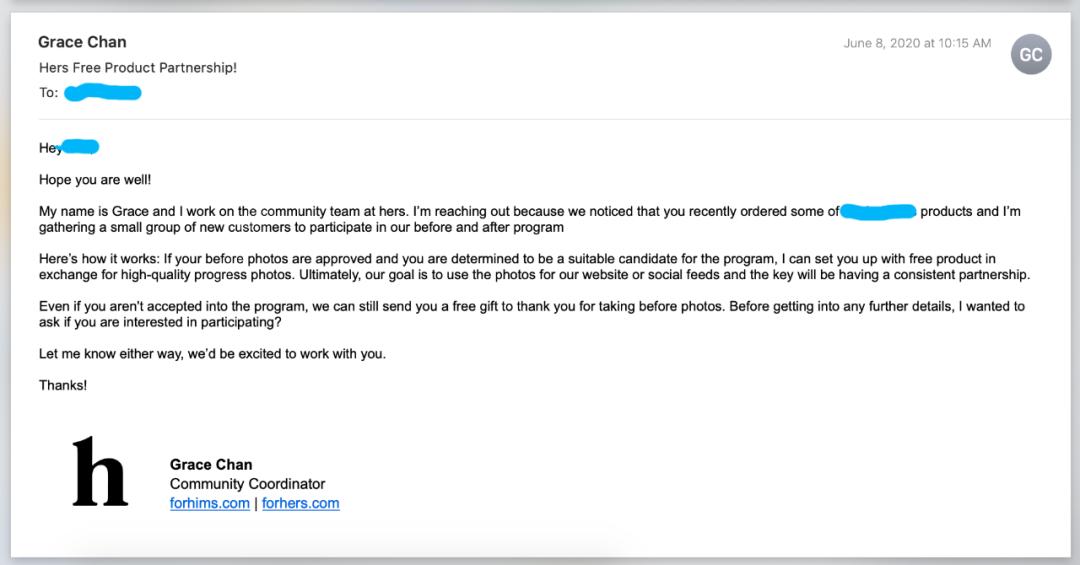Select the "Hers Free Product Partnership!" subject line
1080x565 pixels.
coord(138,68)
